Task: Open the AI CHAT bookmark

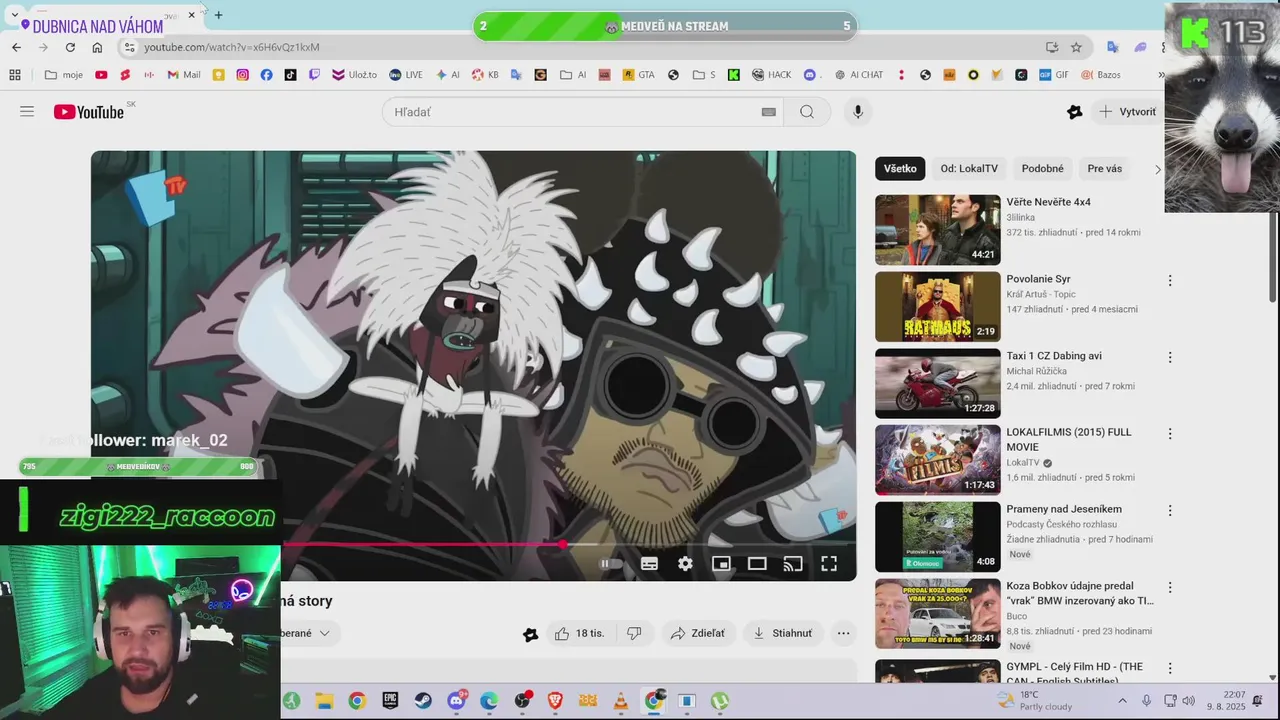Action: 858,75
